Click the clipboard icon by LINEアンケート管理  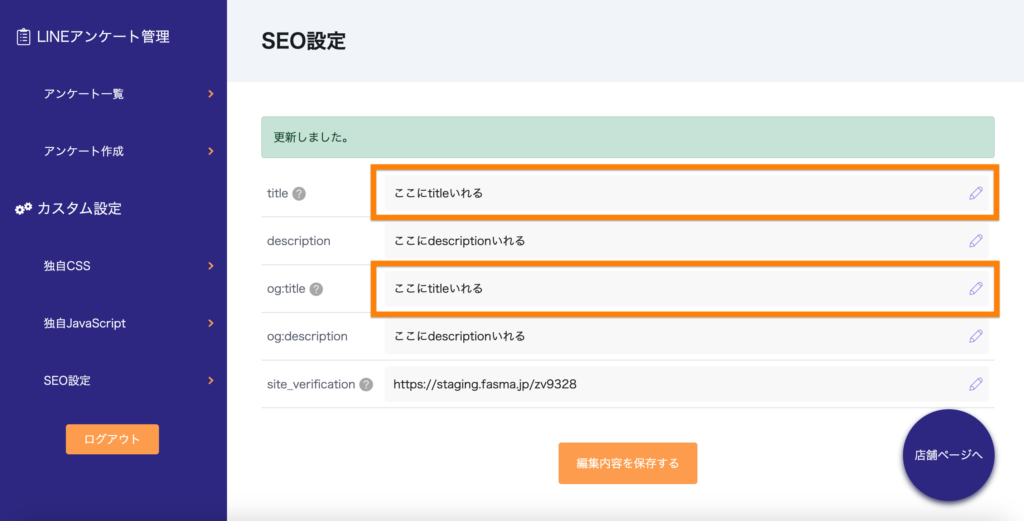click(22, 37)
